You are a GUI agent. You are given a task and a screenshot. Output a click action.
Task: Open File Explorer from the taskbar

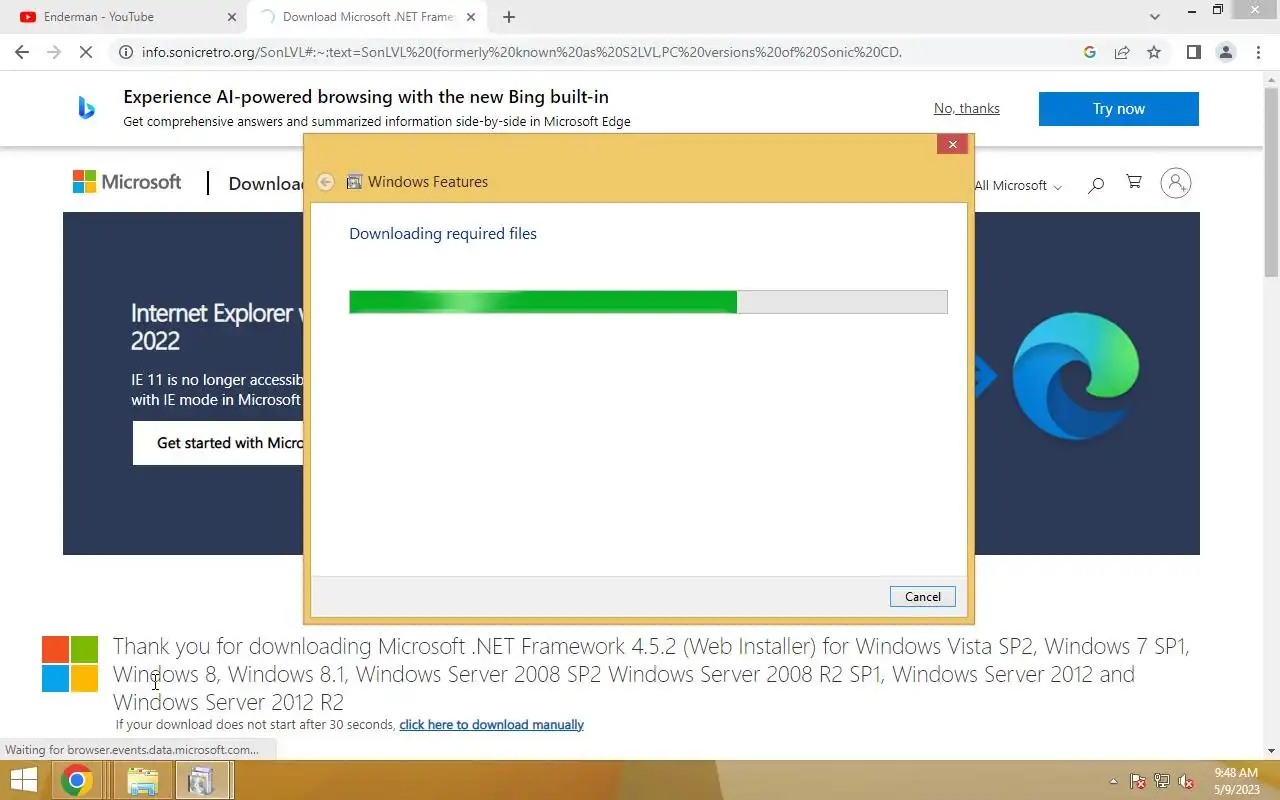point(143,780)
